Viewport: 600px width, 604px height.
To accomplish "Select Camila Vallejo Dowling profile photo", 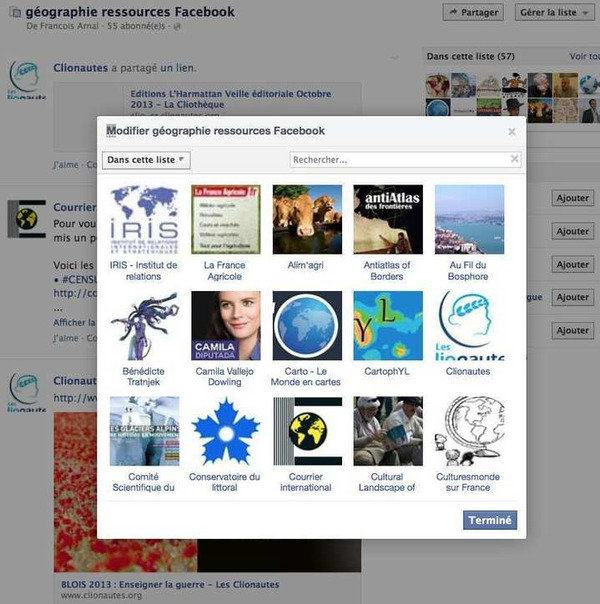I will pyautogui.click(x=226, y=325).
